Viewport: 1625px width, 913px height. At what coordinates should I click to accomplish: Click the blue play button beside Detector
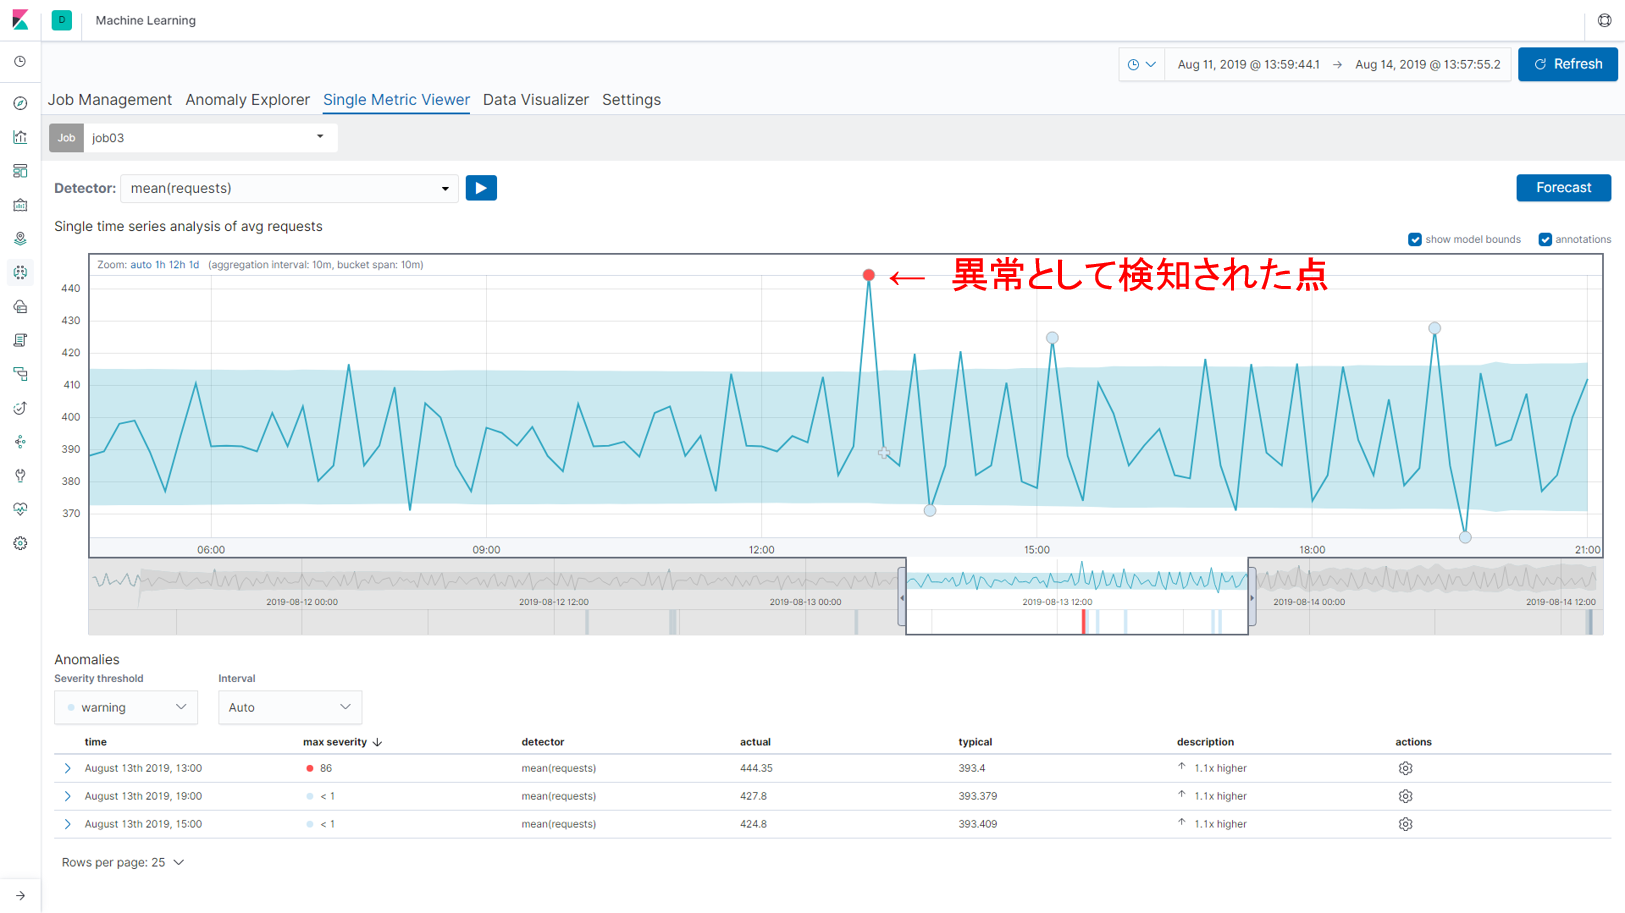(481, 188)
